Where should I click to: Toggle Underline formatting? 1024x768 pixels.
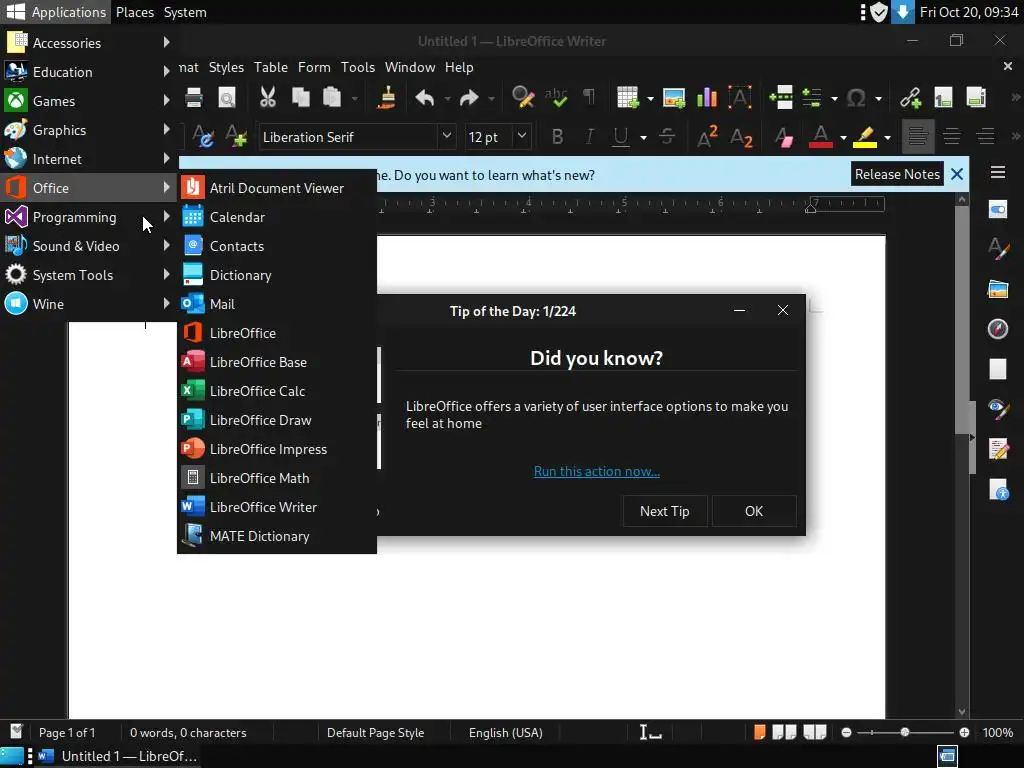point(620,136)
